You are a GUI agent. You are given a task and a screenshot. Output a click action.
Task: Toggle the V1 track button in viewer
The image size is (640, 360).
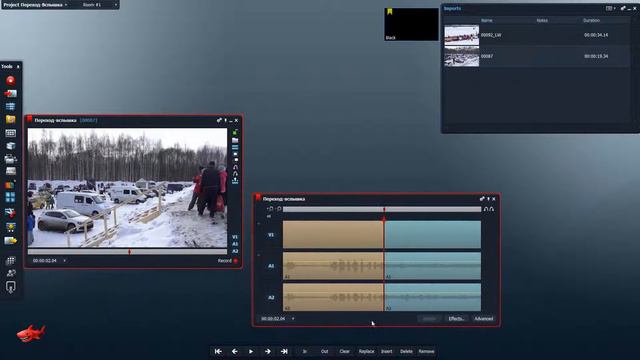(235, 237)
